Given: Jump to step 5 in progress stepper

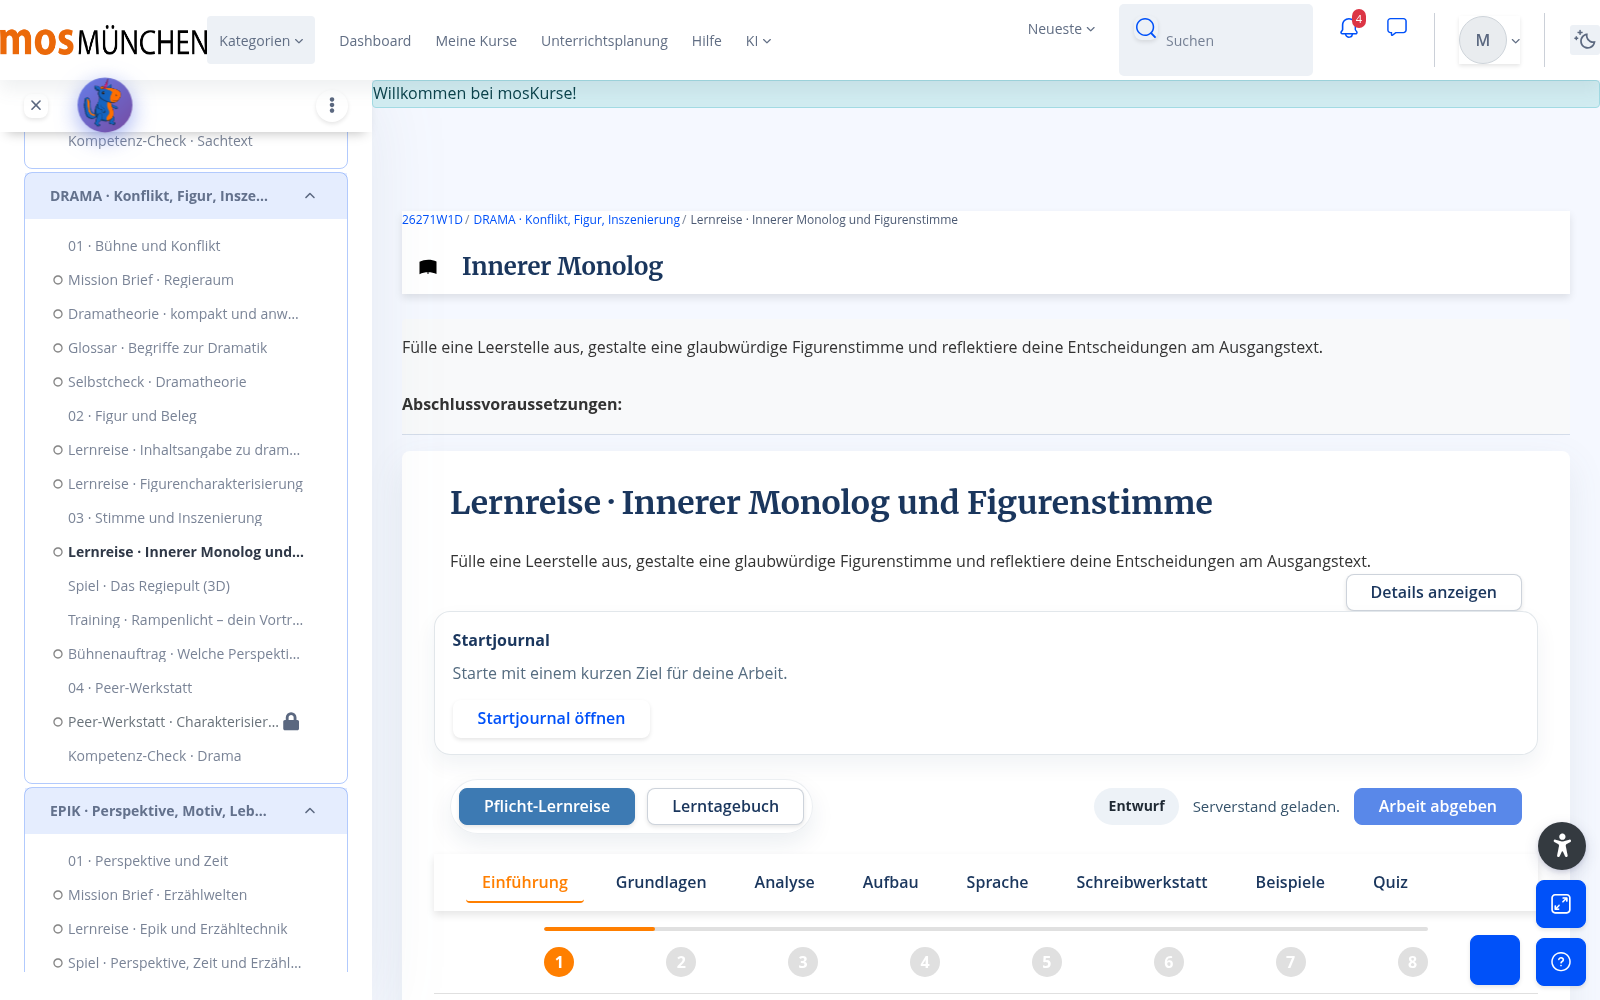Looking at the screenshot, I should coord(1047,962).
